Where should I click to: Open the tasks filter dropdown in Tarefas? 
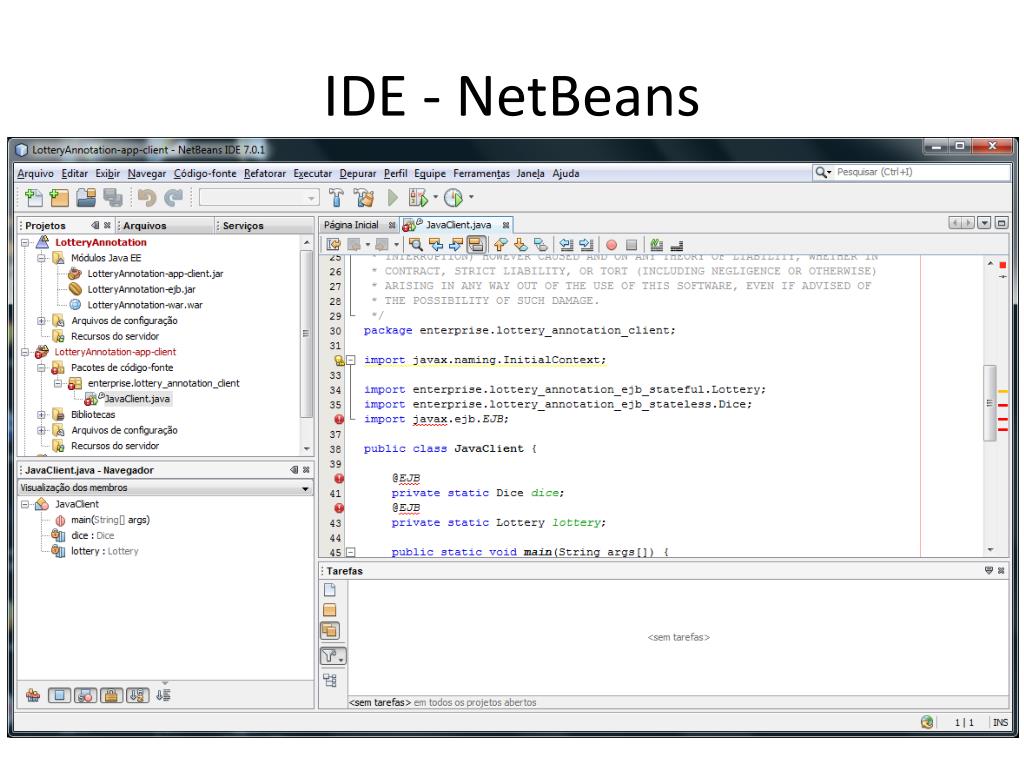click(331, 656)
